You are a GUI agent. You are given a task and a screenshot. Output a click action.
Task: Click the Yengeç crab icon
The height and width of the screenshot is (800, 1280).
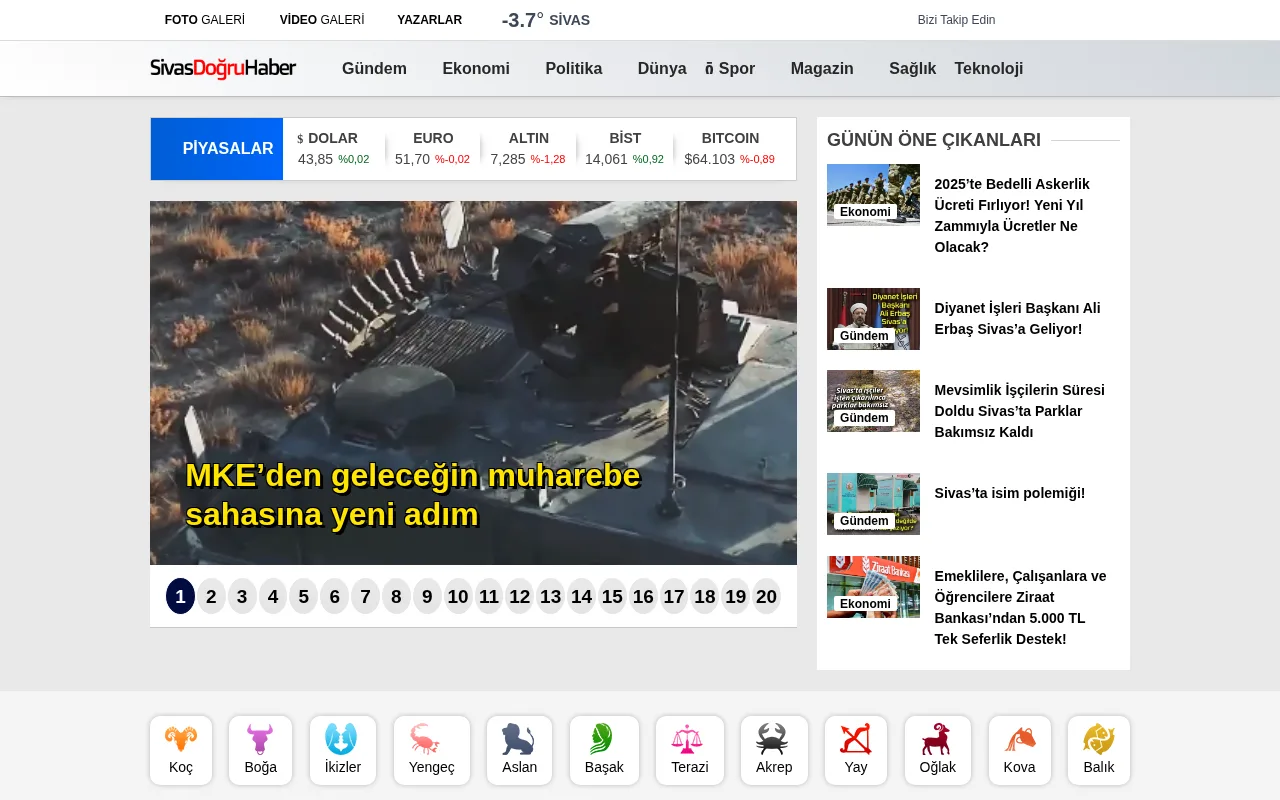pyautogui.click(x=431, y=742)
